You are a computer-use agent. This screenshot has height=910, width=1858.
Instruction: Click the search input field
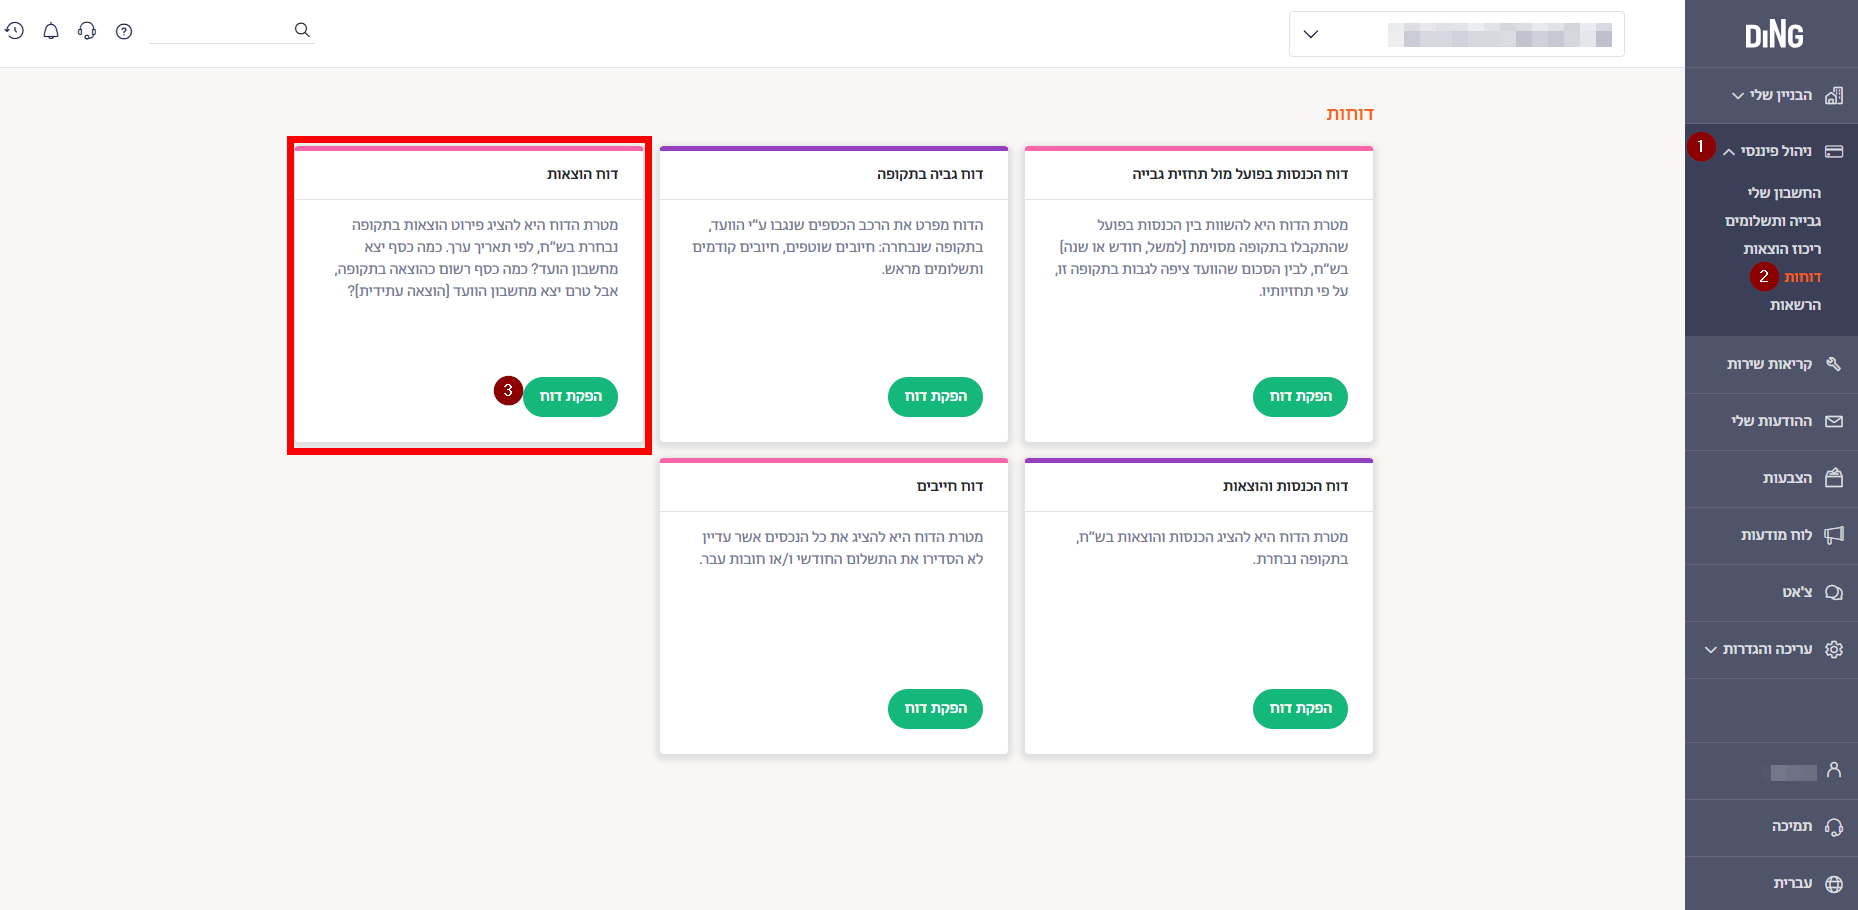[x=220, y=30]
